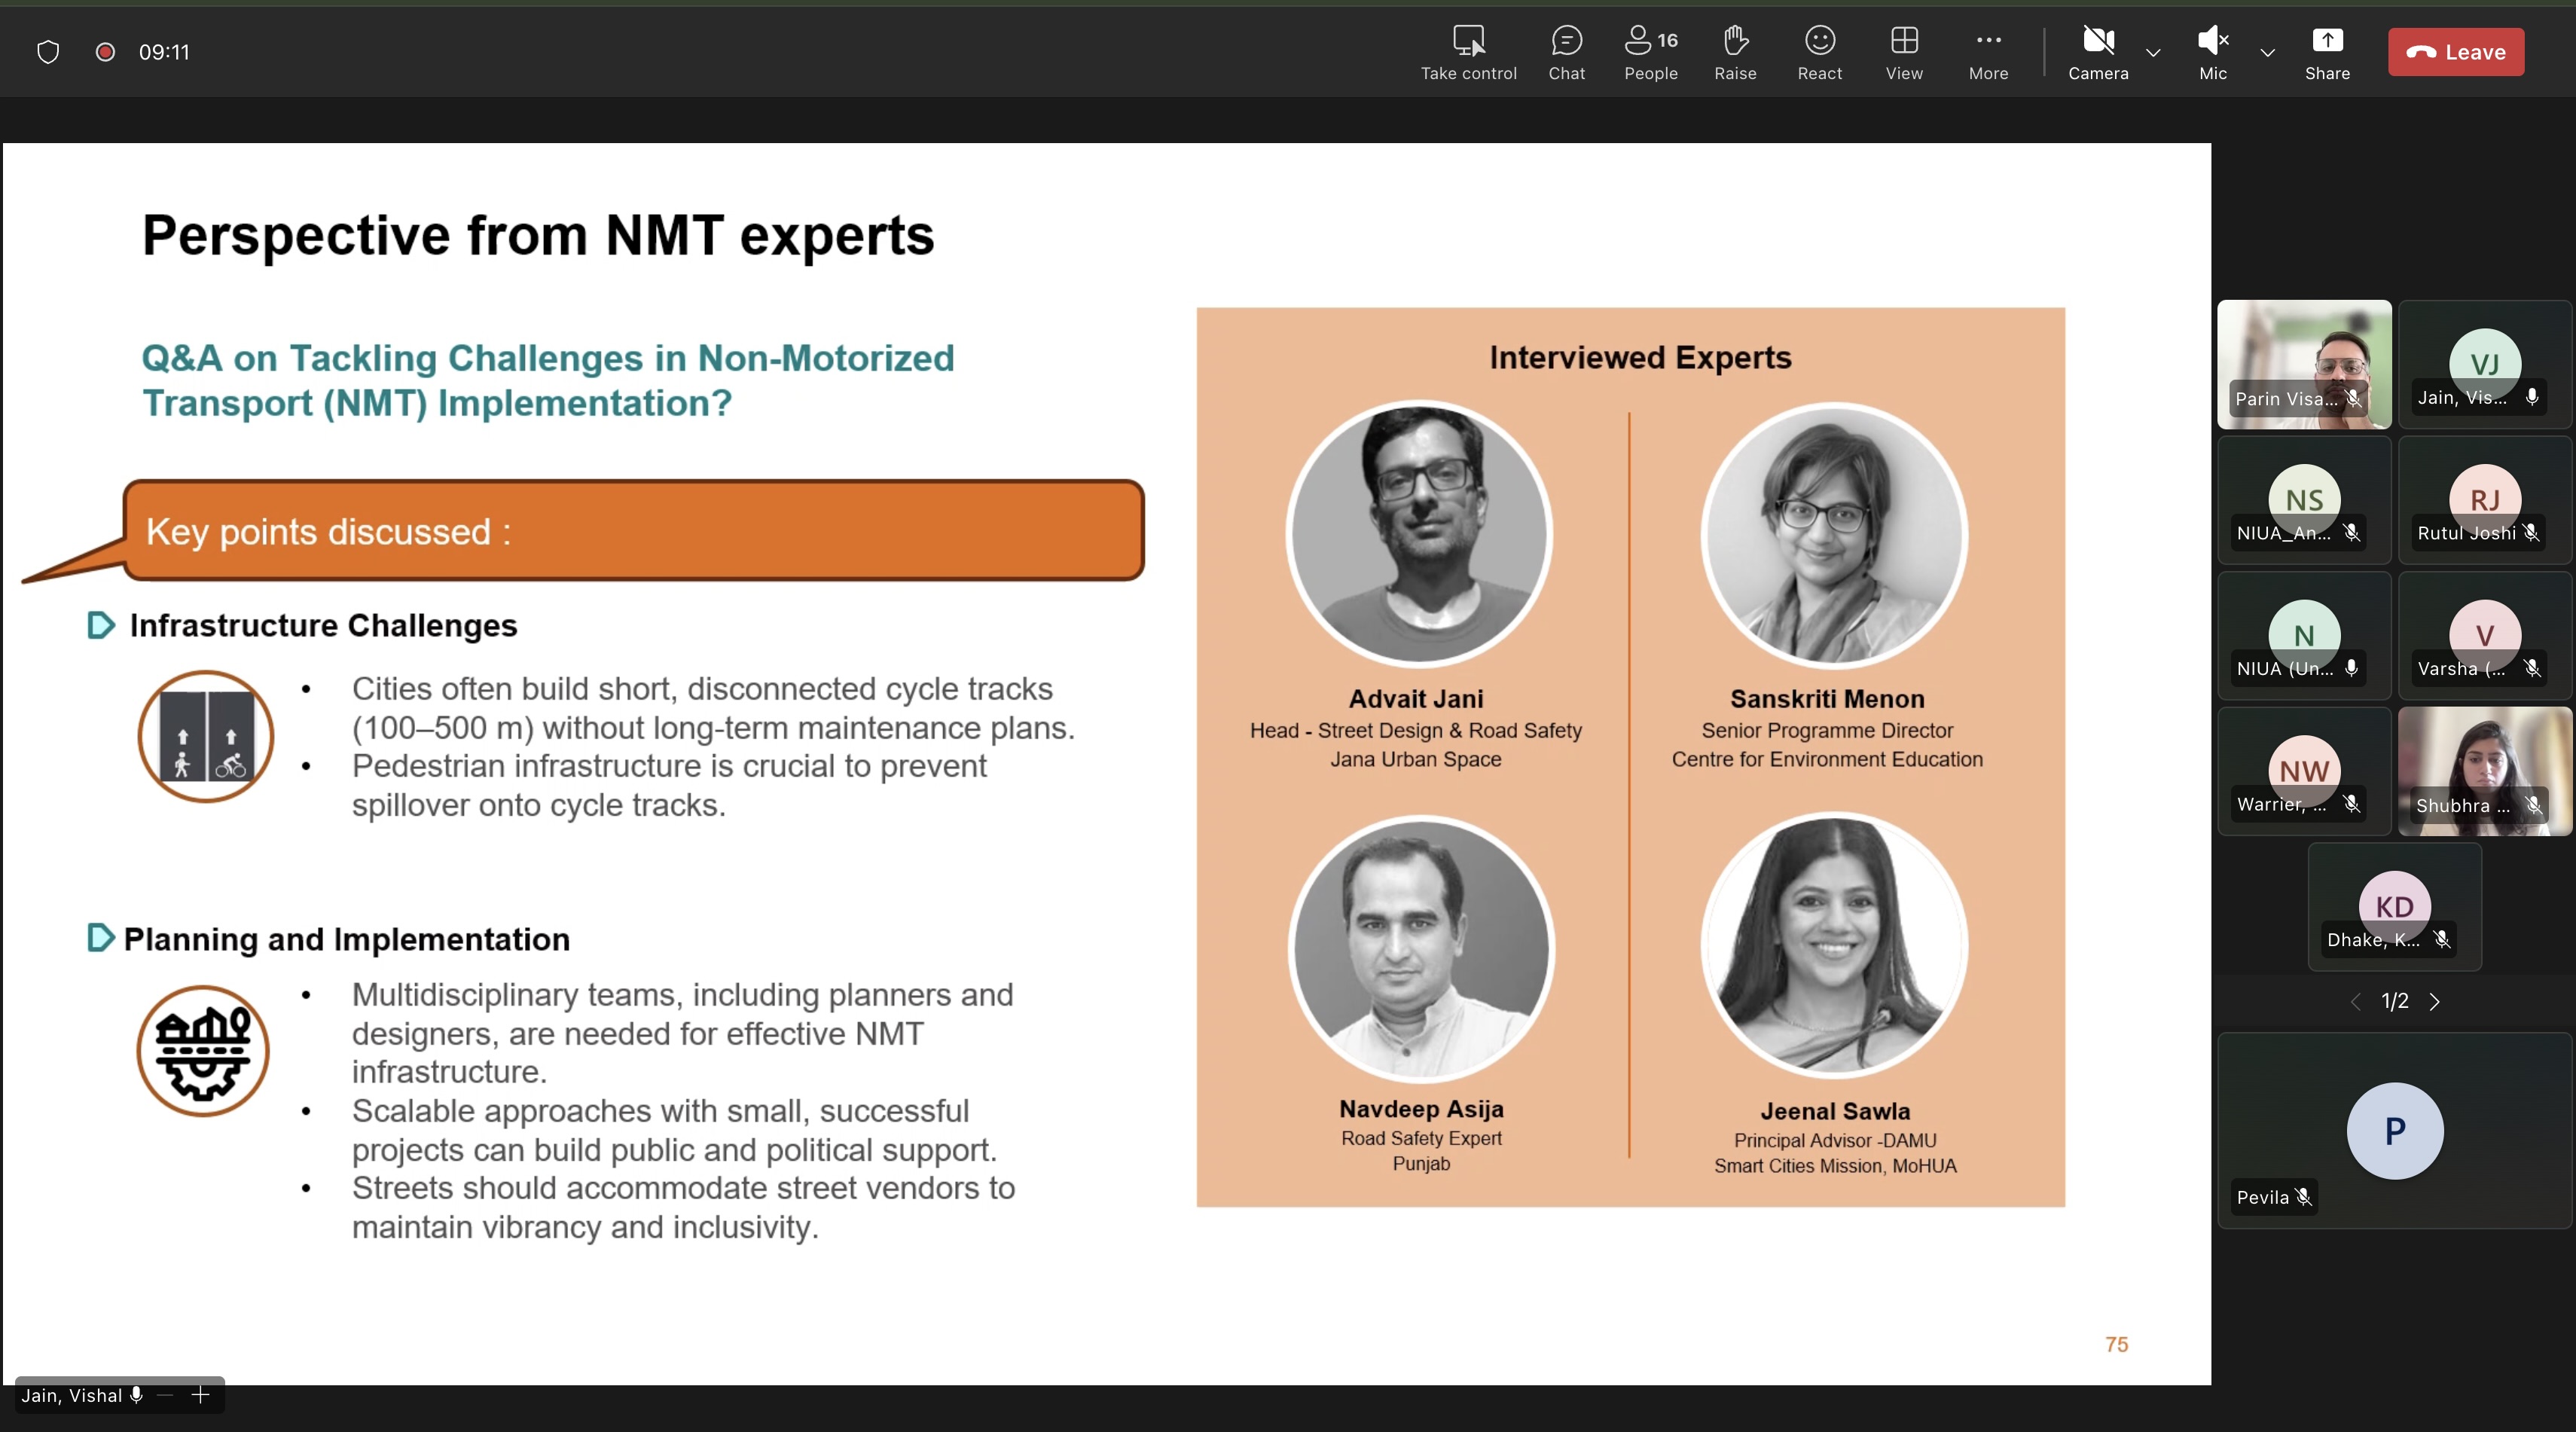Unmute the Mic
This screenshot has height=1432, width=2576.
tap(2213, 52)
